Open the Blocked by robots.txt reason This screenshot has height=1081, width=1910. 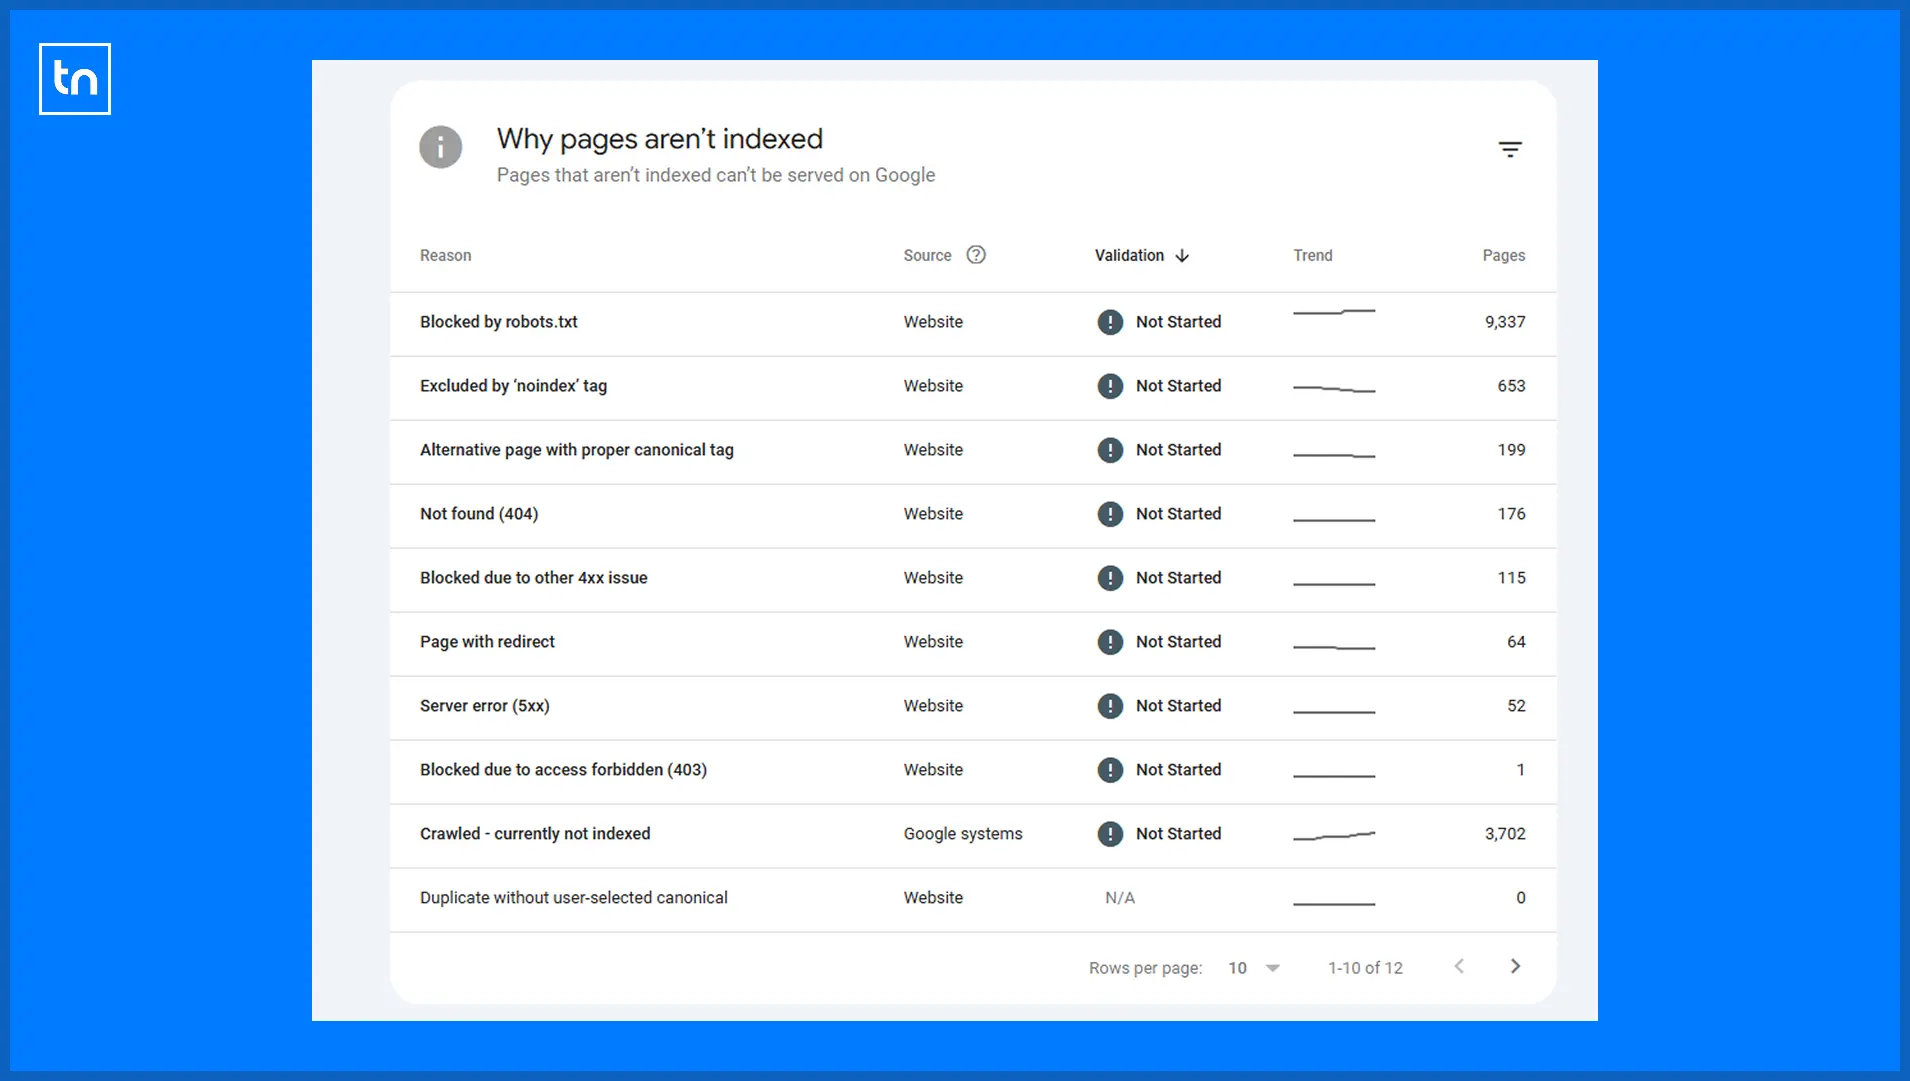[x=498, y=322]
